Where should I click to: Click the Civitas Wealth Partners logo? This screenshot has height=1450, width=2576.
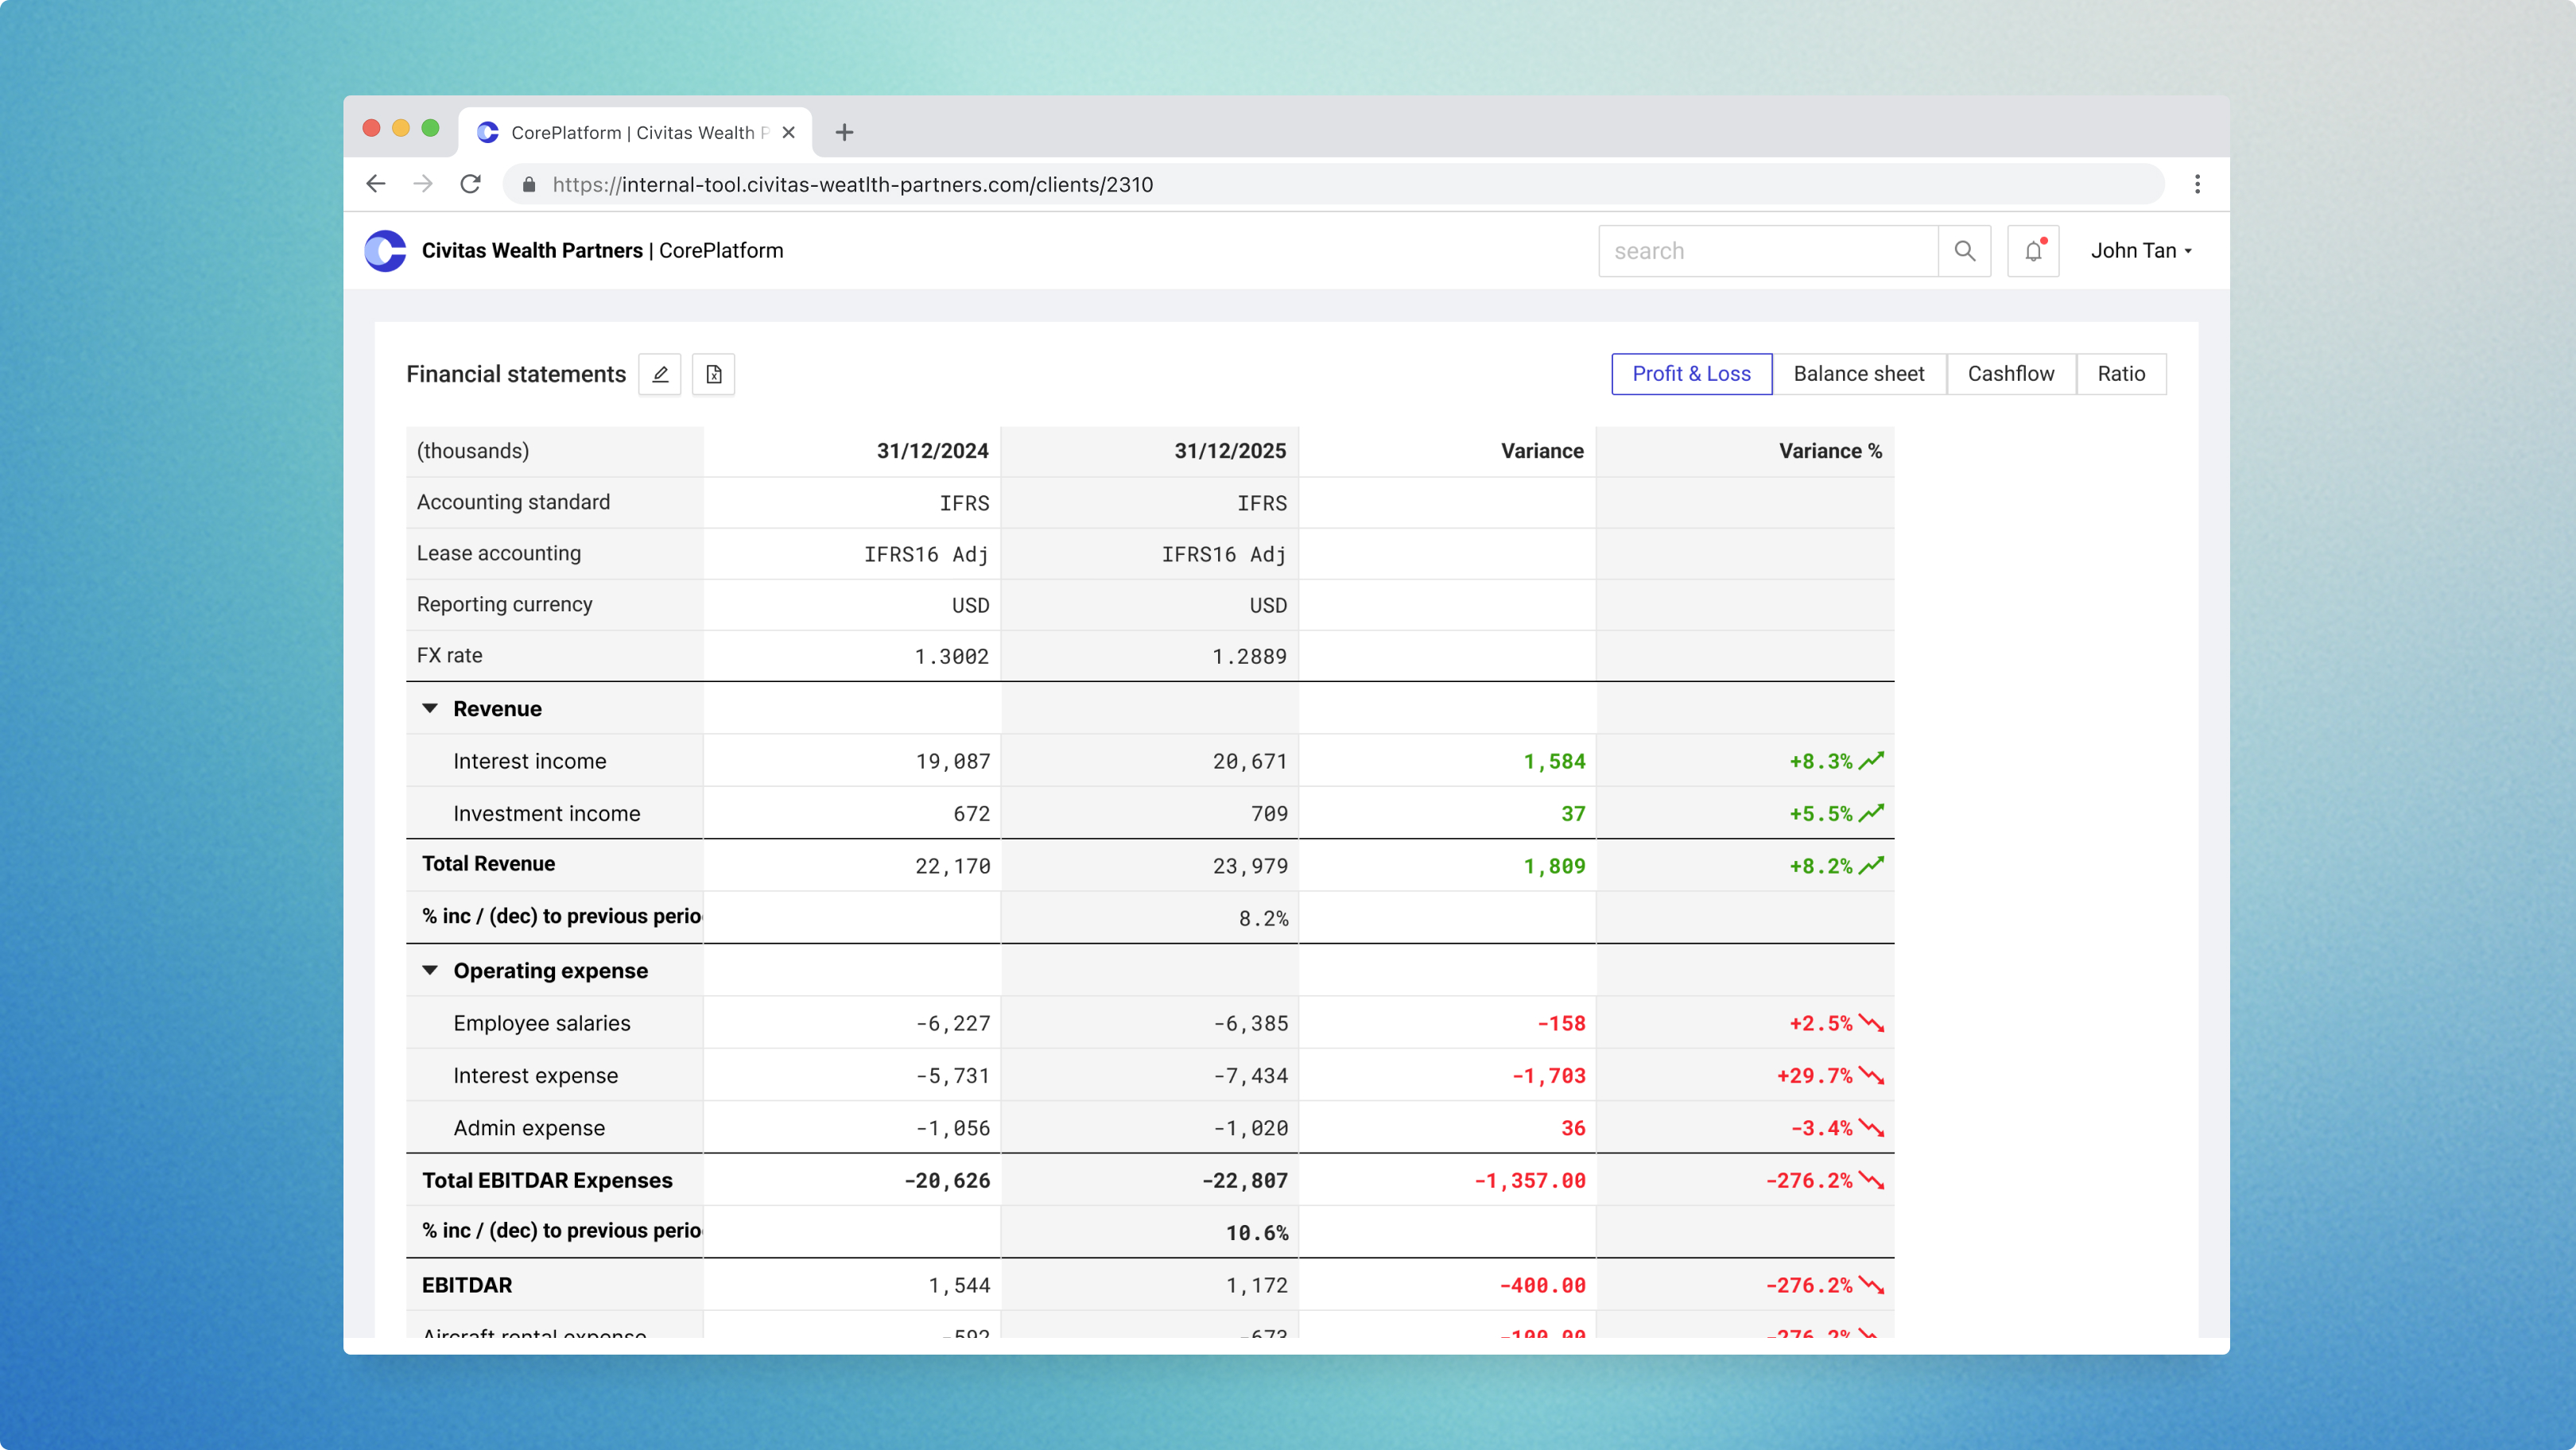[x=385, y=251]
